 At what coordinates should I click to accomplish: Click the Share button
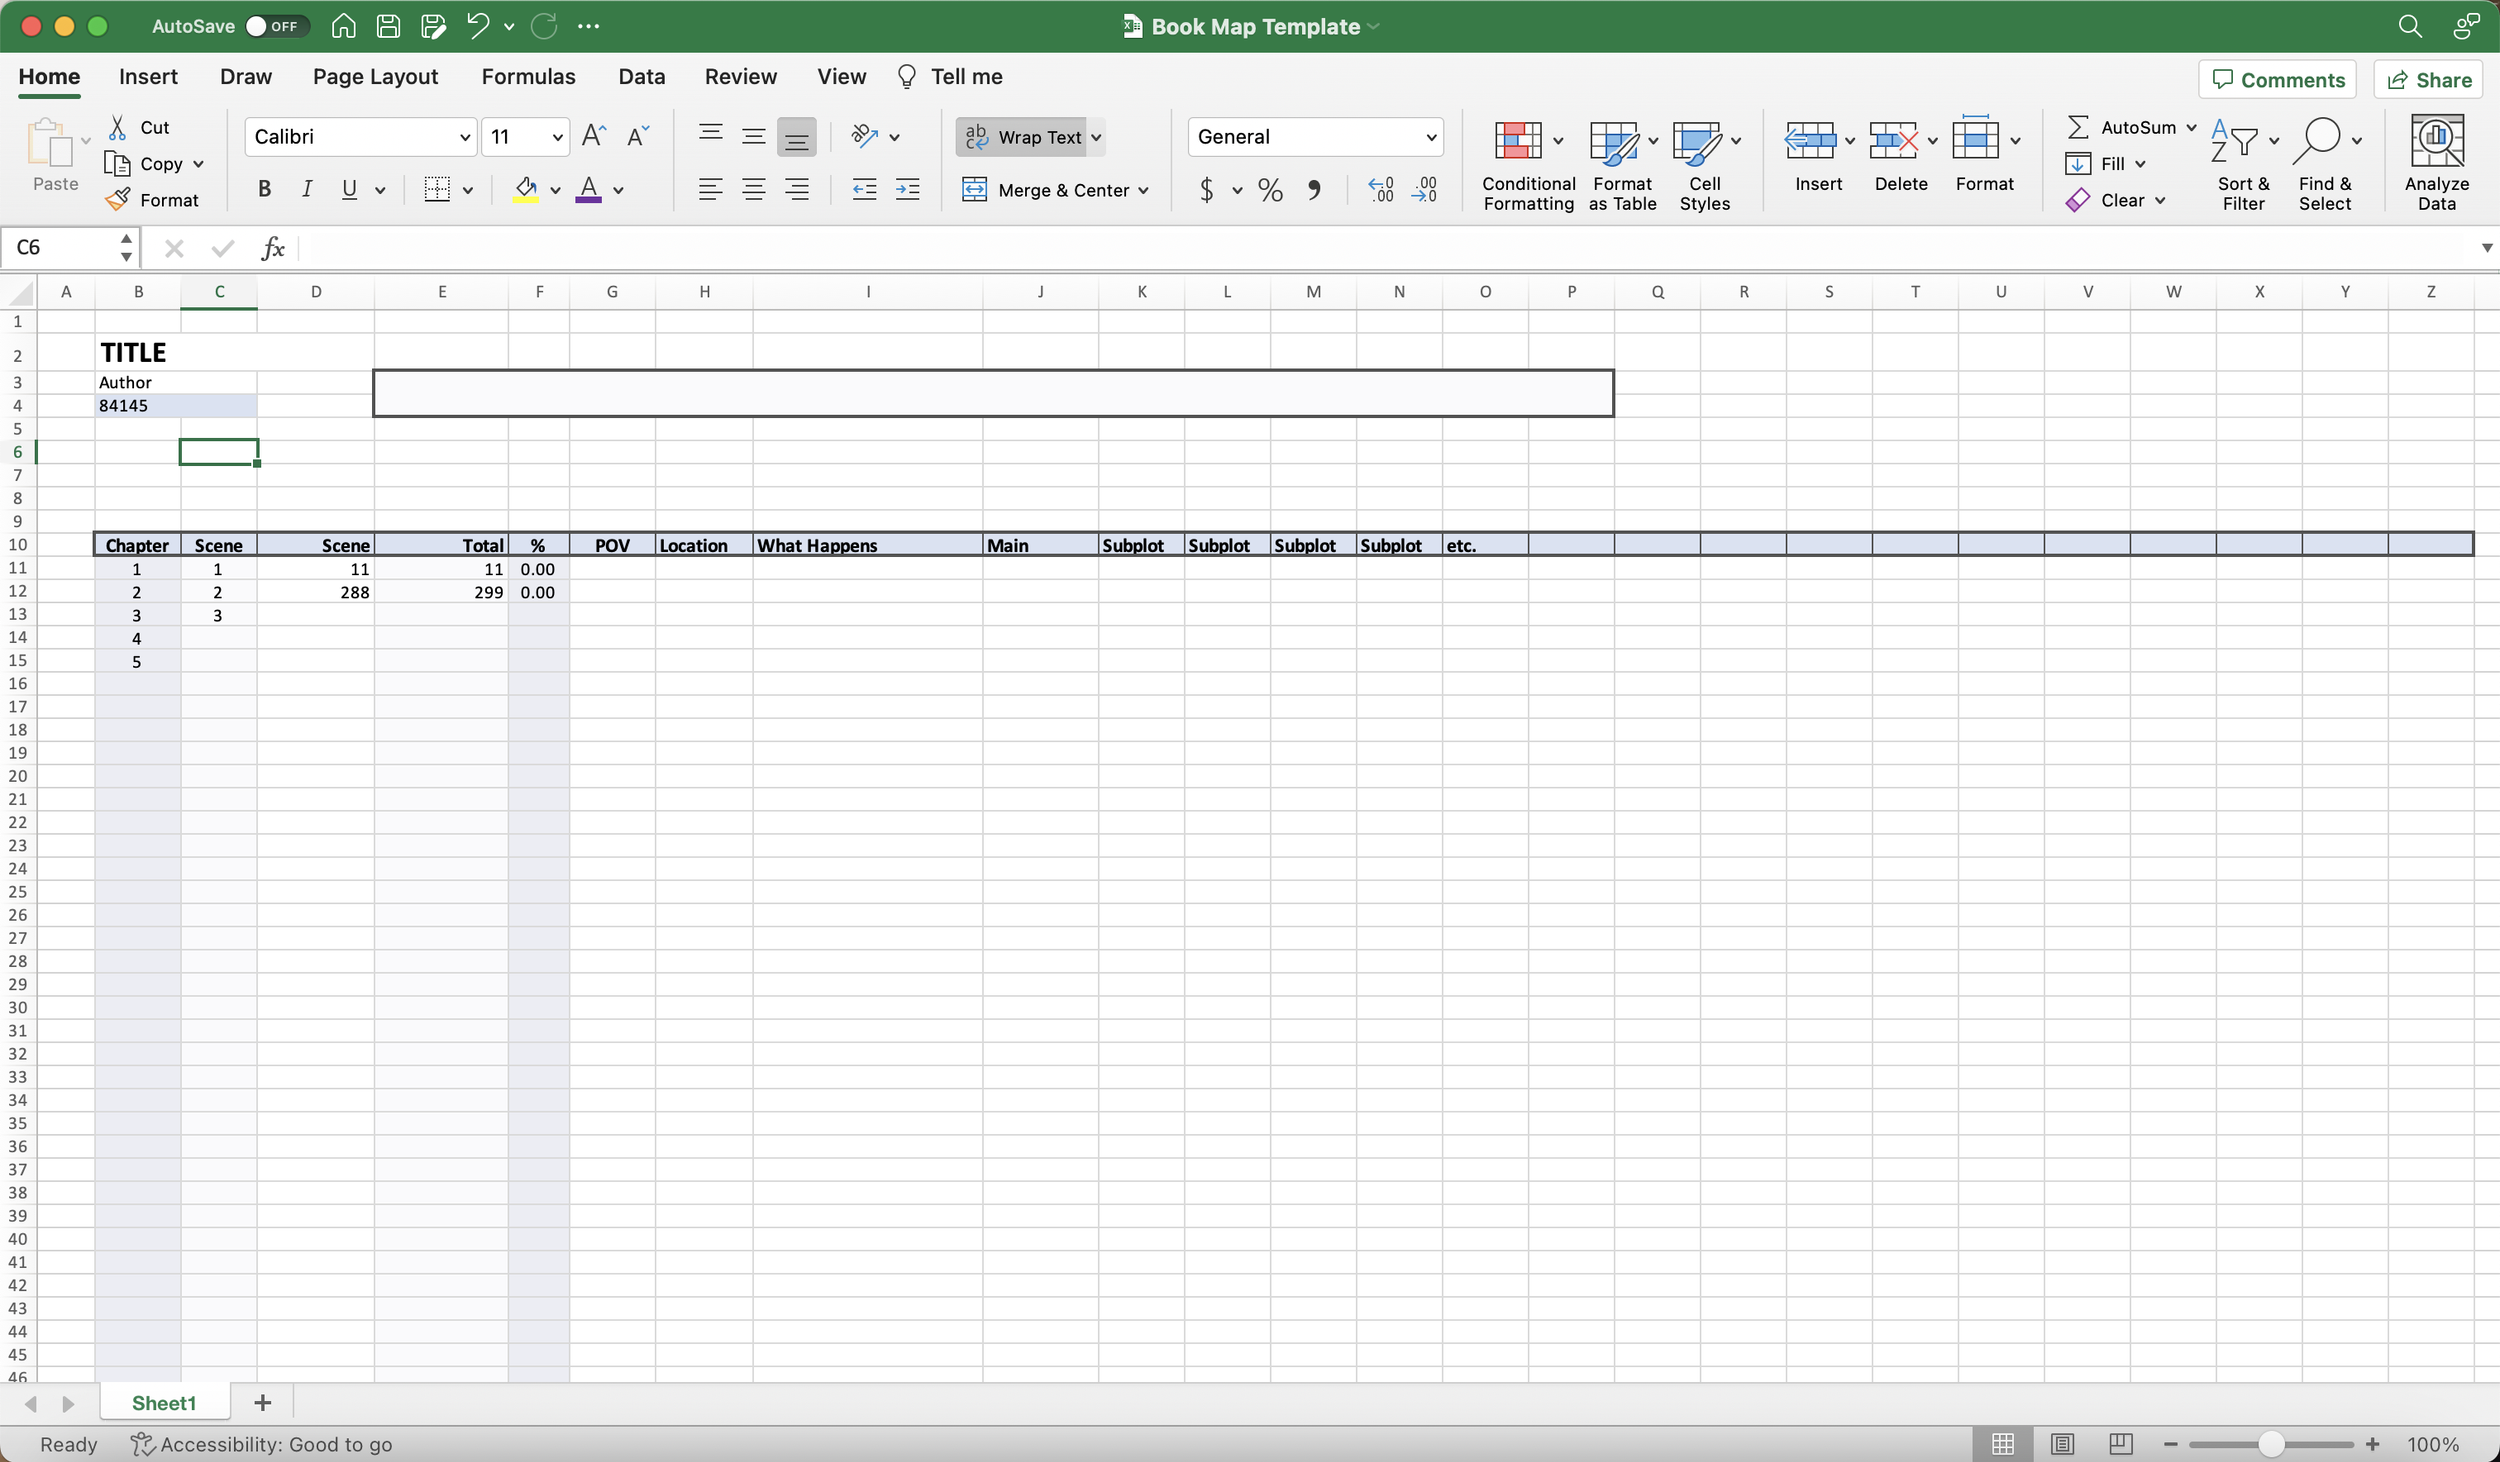click(2428, 80)
